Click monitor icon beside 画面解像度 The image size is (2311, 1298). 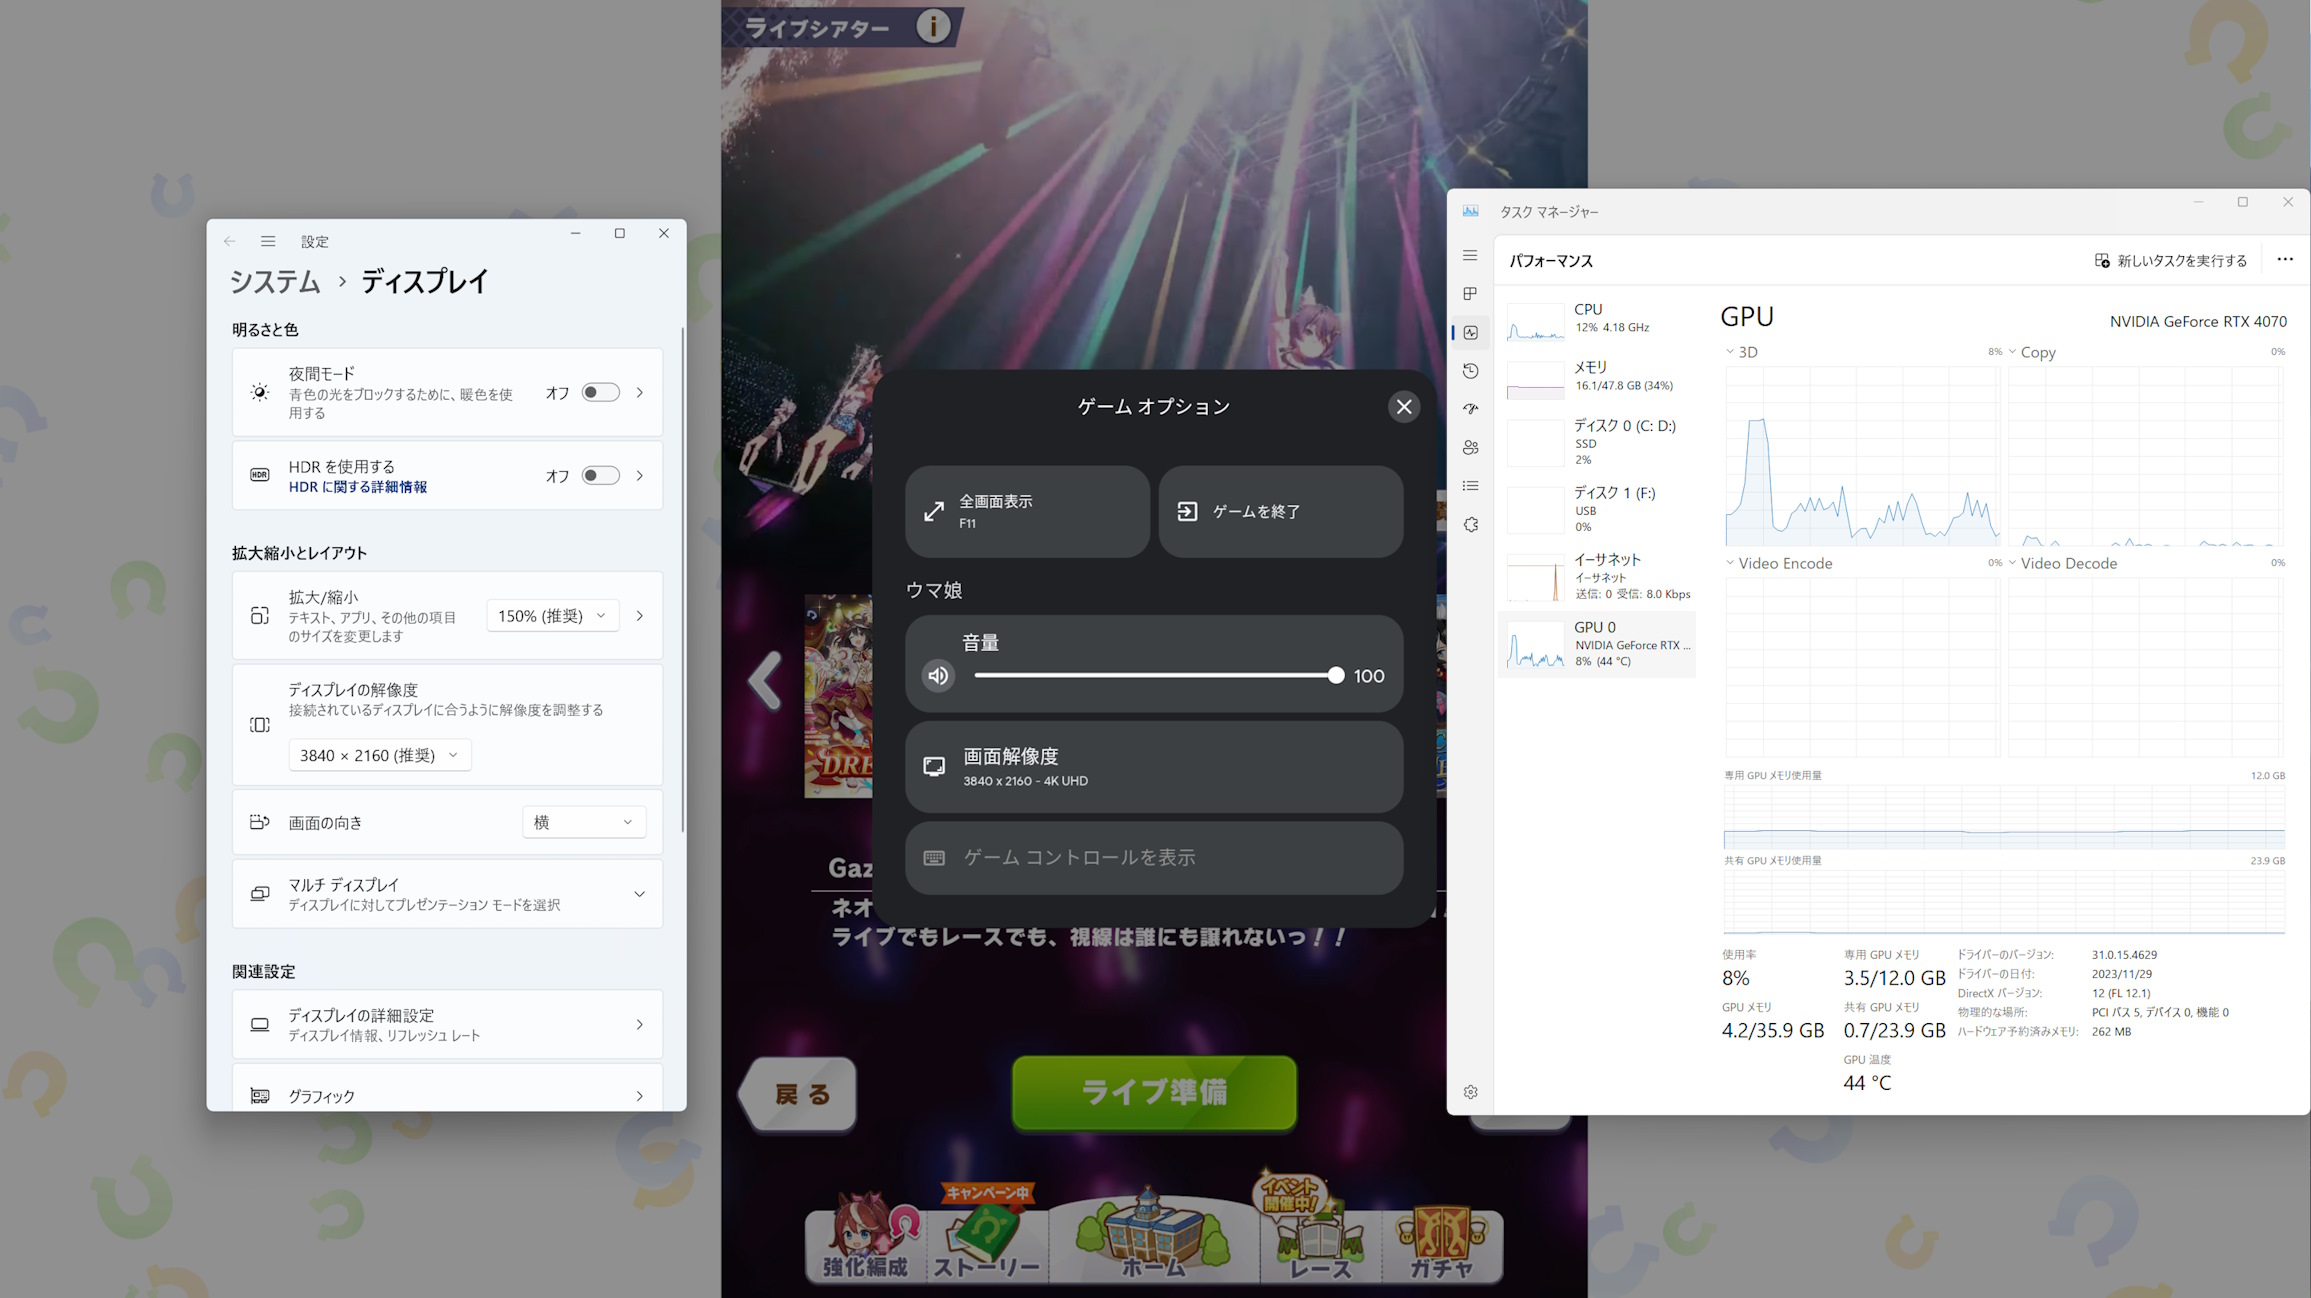click(934, 767)
